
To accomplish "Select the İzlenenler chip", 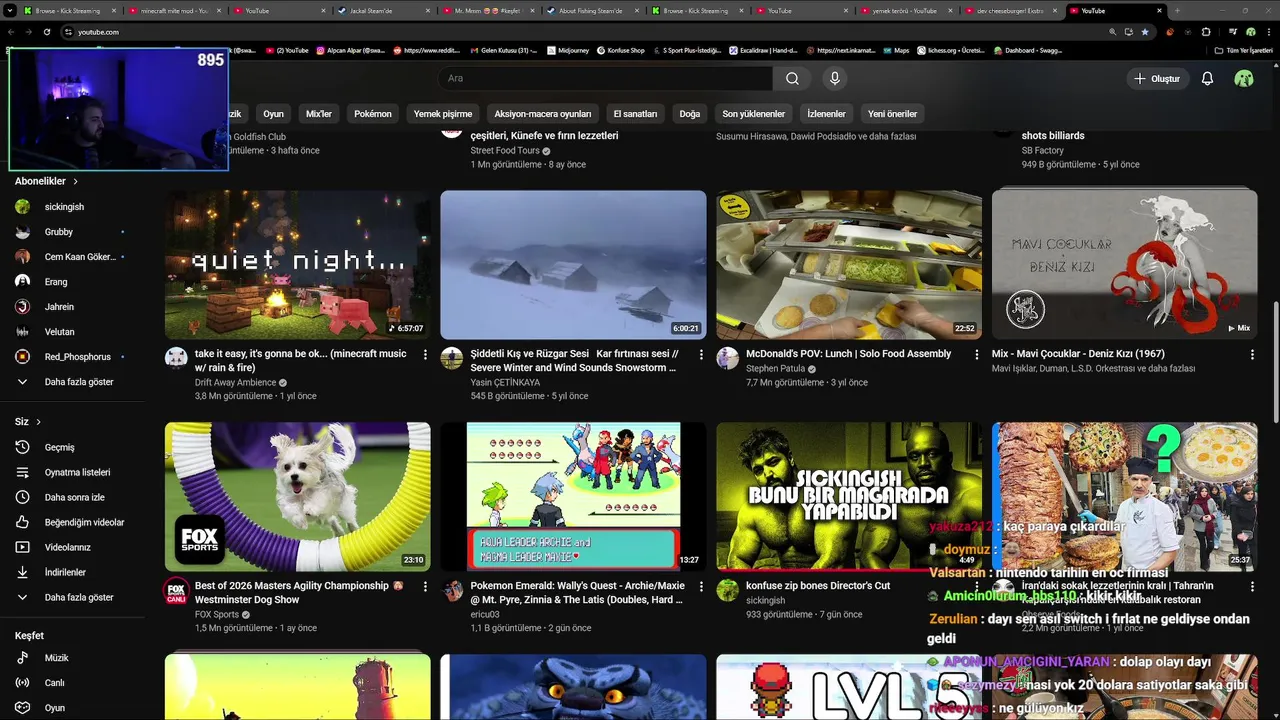I will point(826,114).
